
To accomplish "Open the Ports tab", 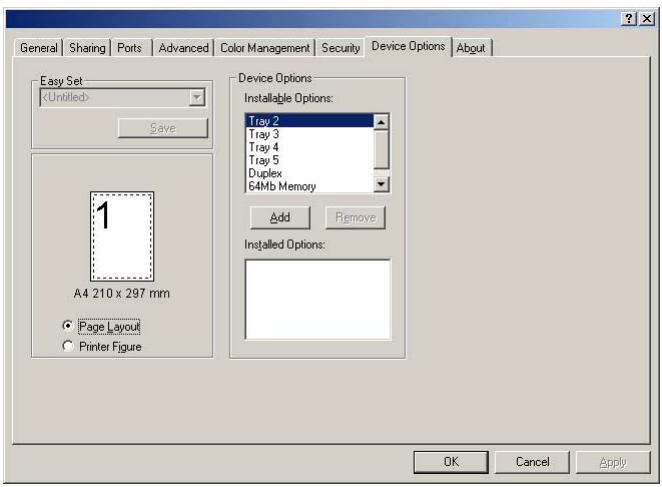I will click(129, 48).
